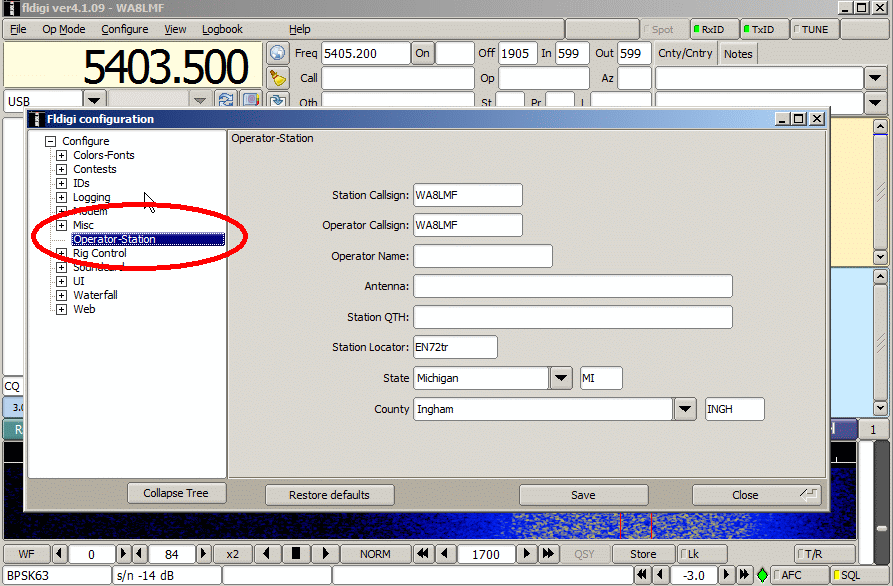Click the fldigi icon in configuration title bar

tap(36, 119)
